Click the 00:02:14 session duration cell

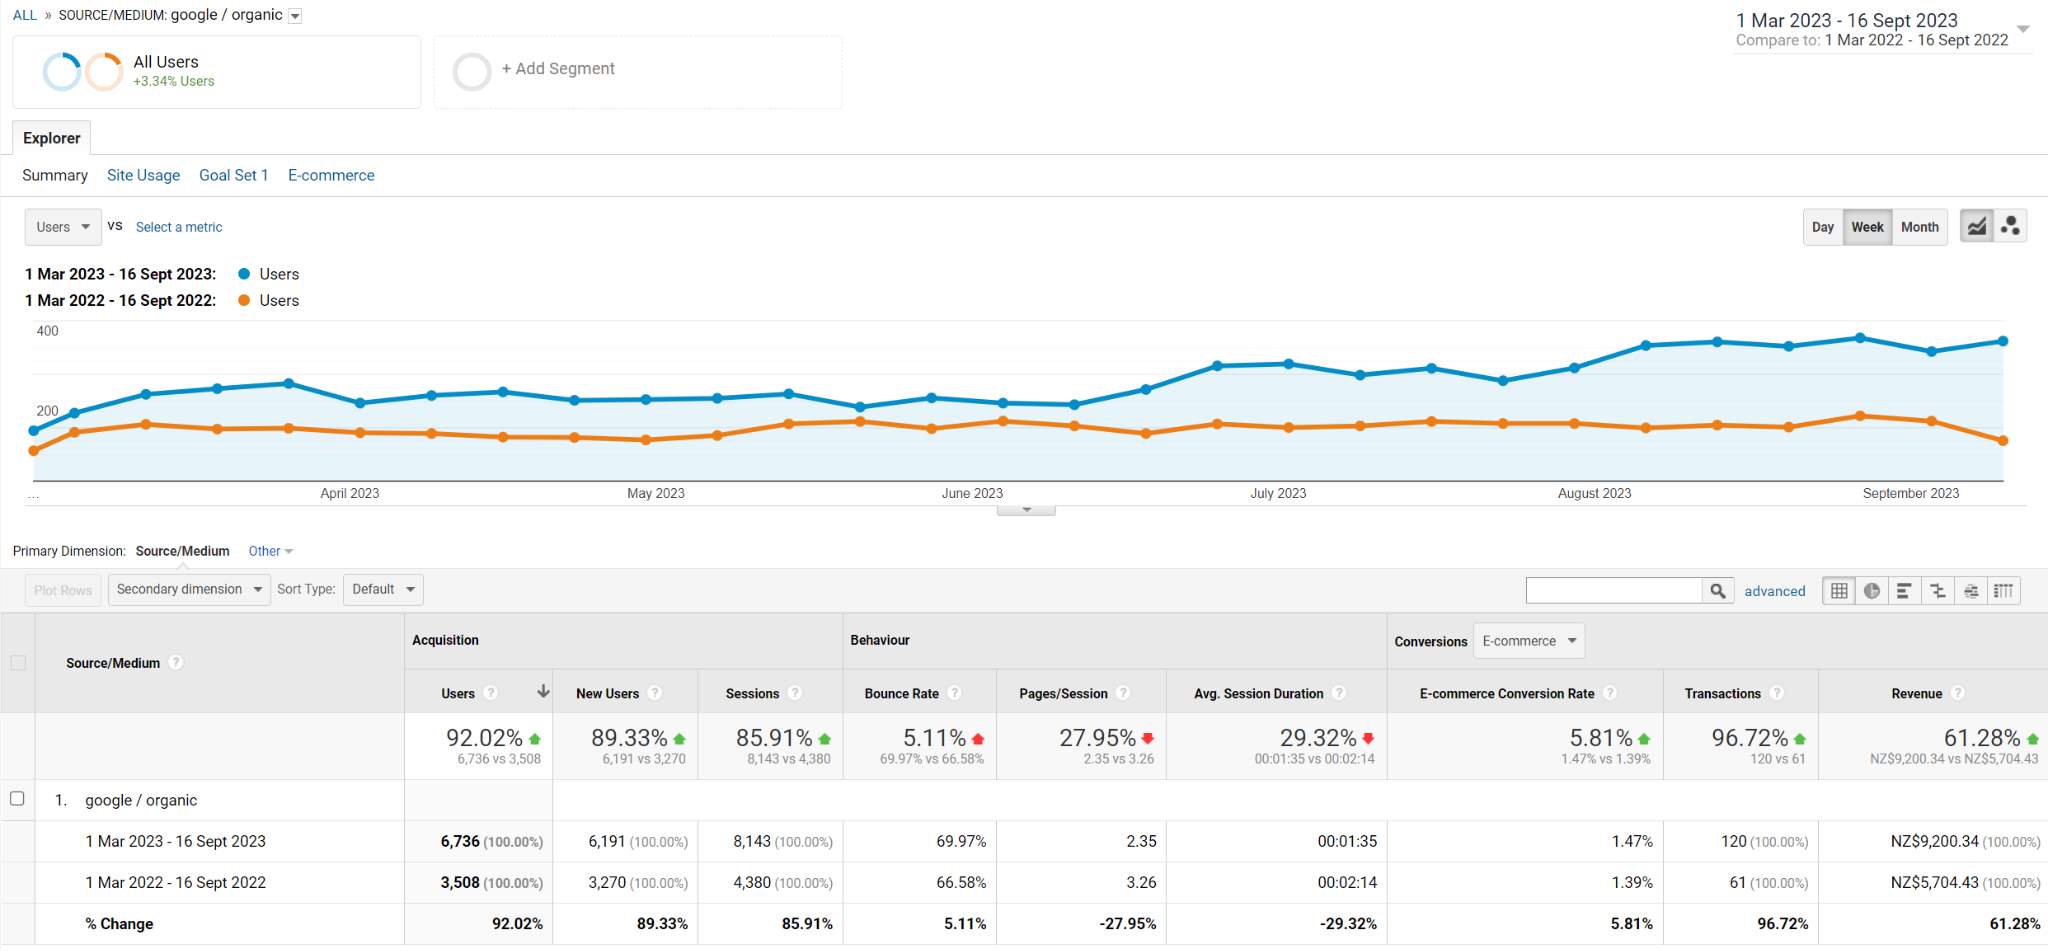(x=1347, y=882)
